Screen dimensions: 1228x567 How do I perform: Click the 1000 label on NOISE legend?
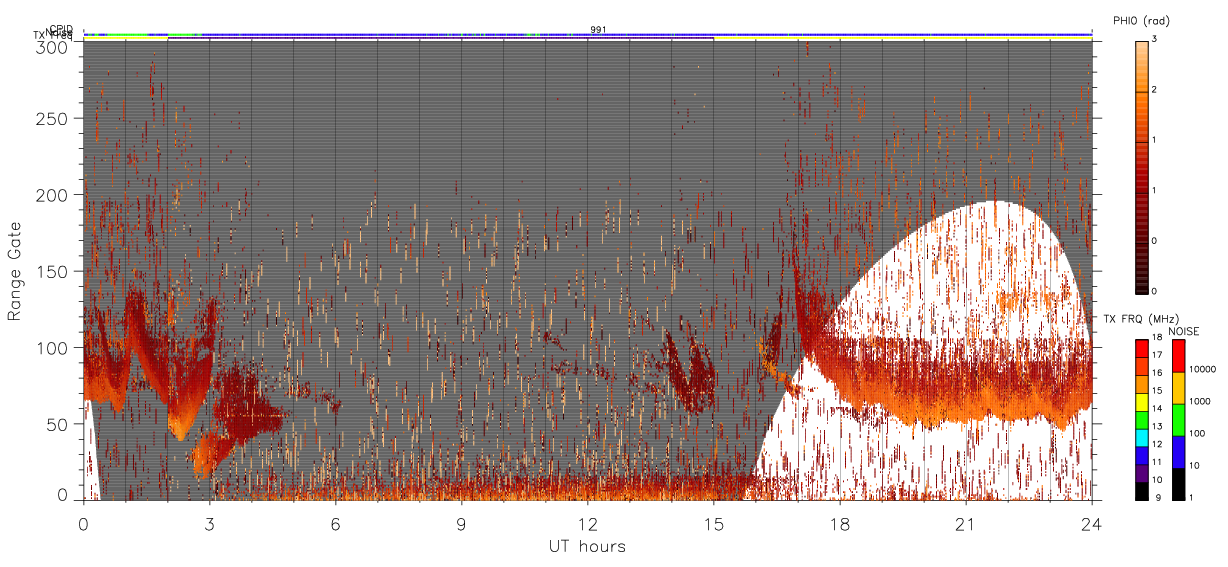click(x=1199, y=401)
